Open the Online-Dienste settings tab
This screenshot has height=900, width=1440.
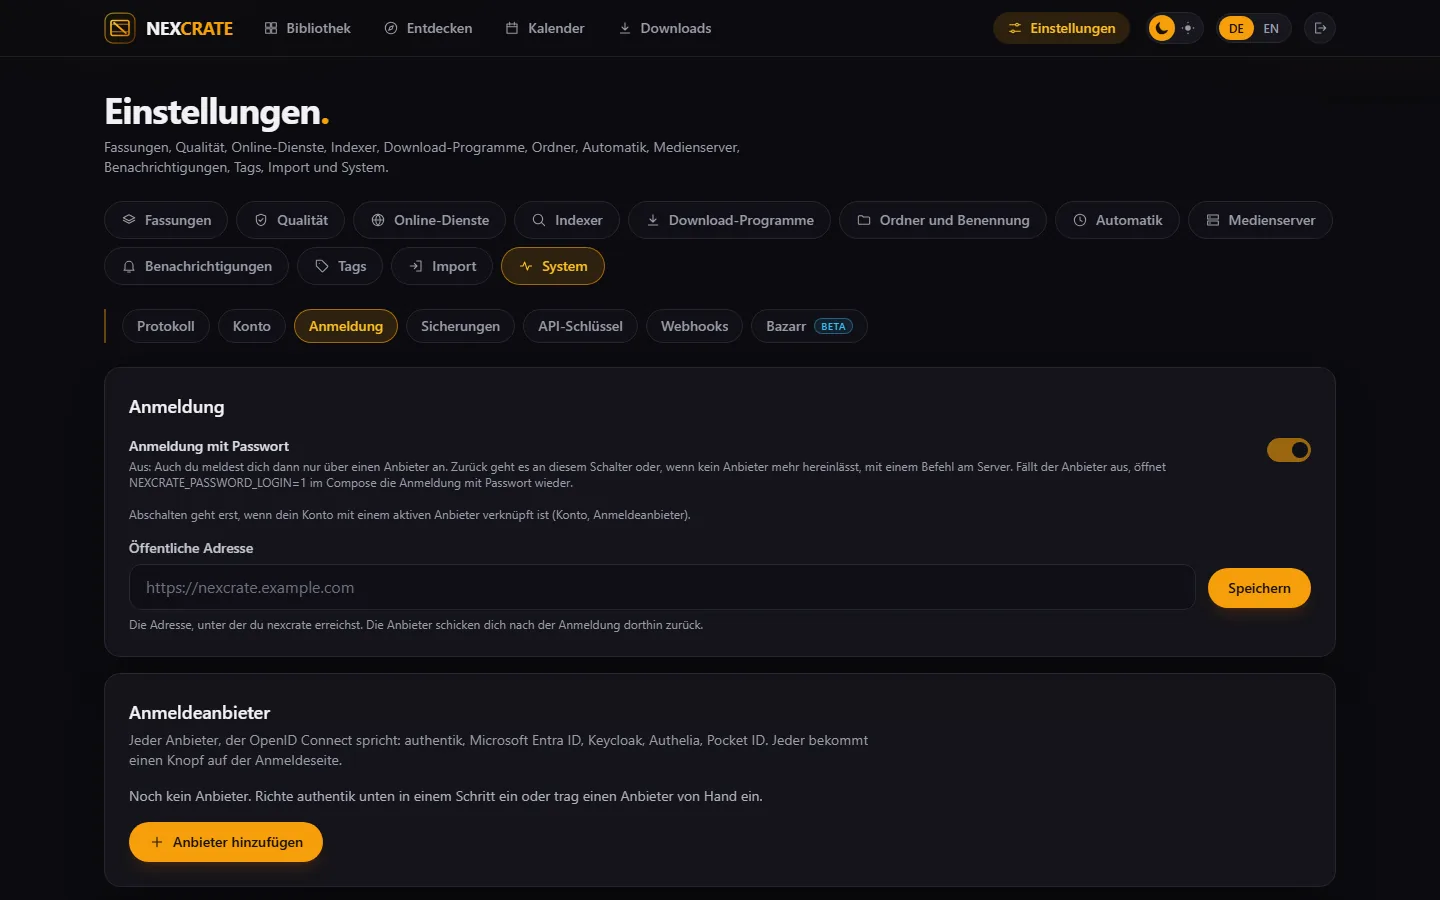[x=429, y=220]
